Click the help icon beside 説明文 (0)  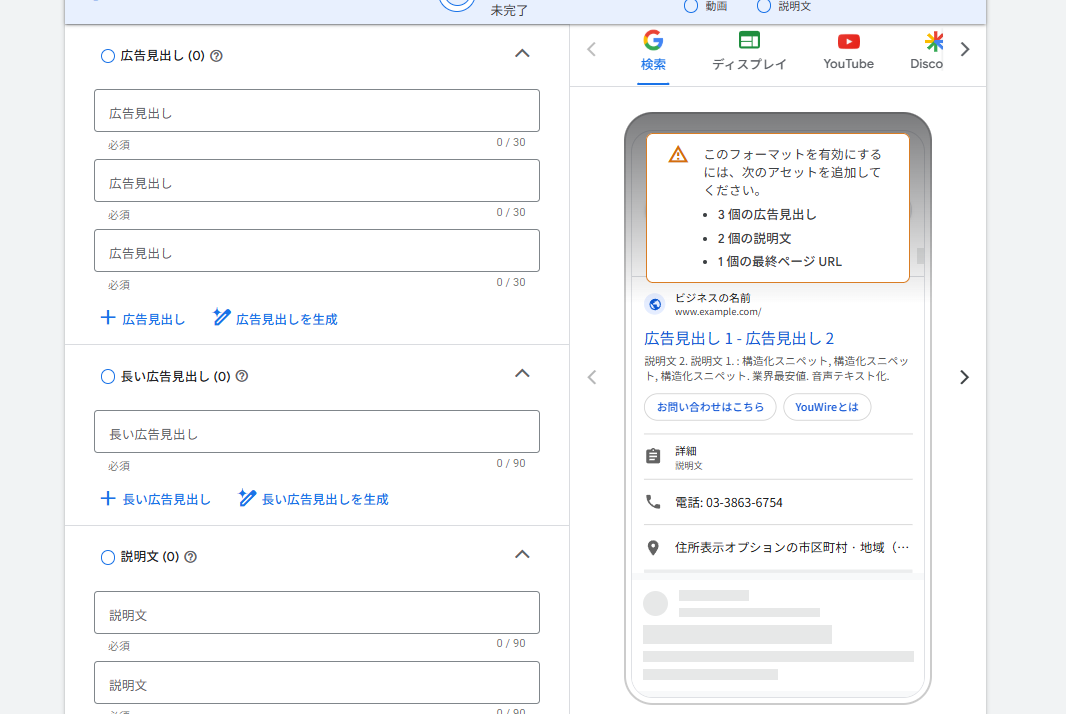point(191,557)
